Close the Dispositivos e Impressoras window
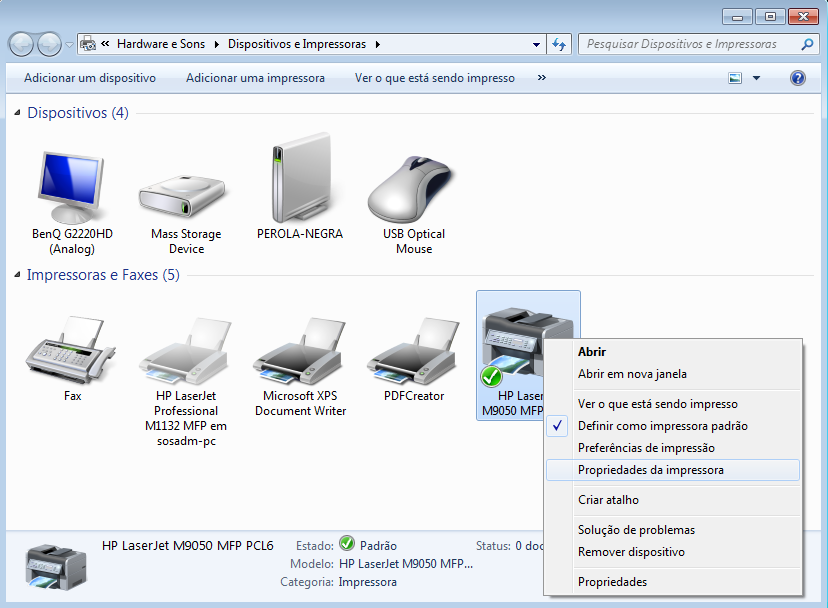Screen dimensions: 828x608 click(x=803, y=17)
